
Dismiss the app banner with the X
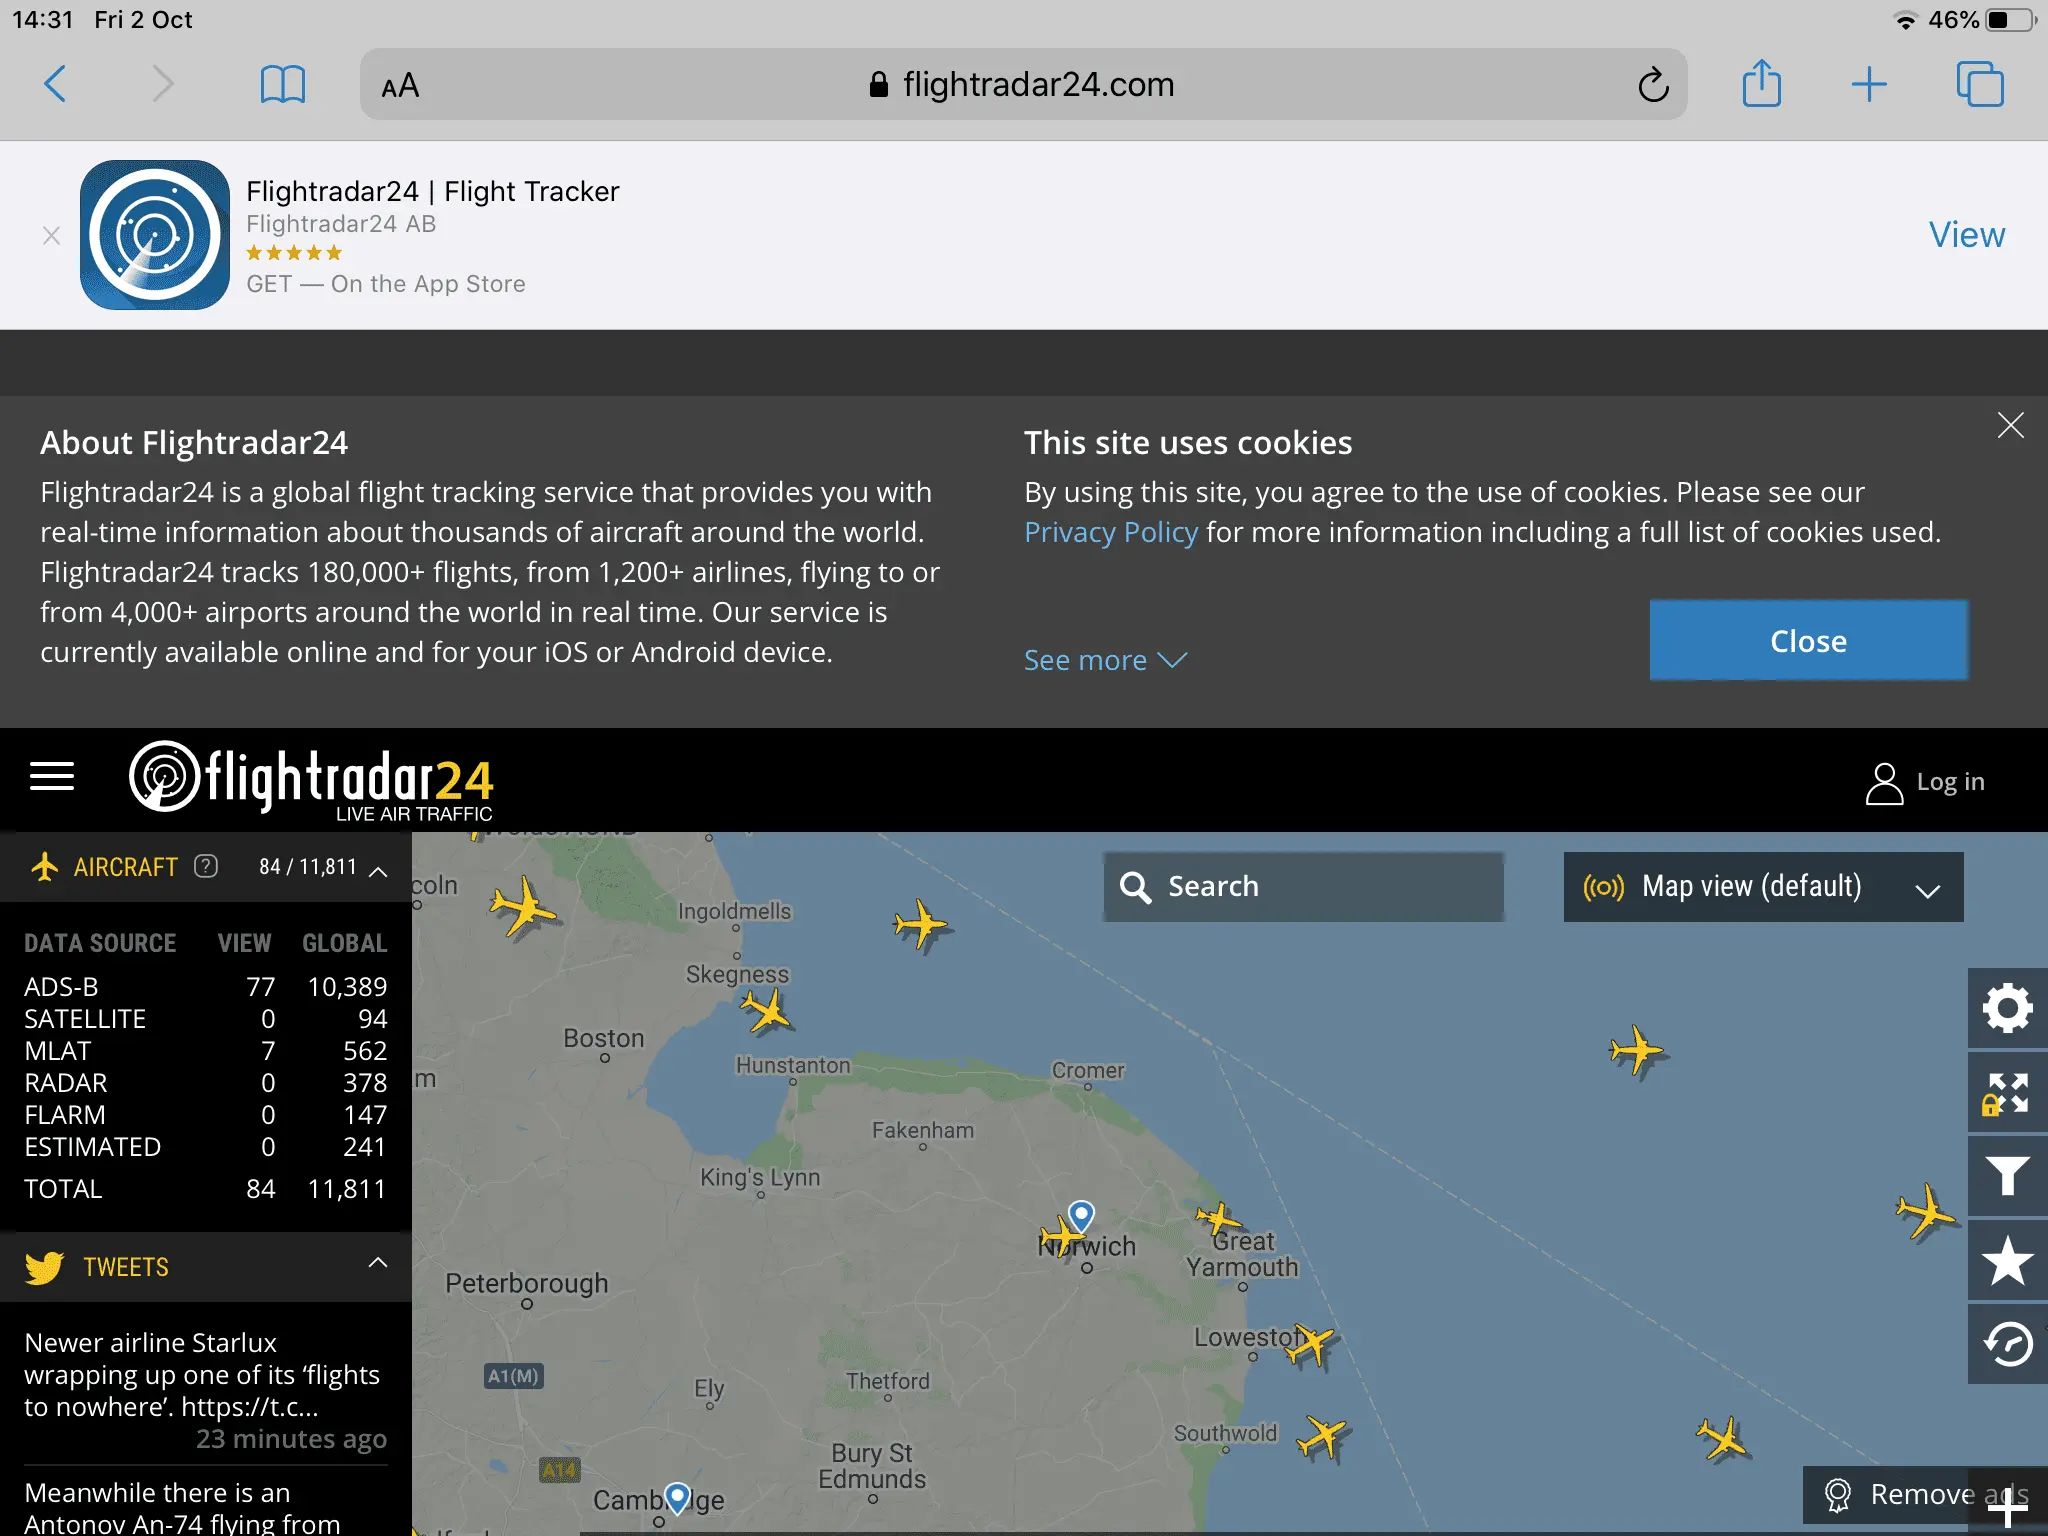[52, 236]
